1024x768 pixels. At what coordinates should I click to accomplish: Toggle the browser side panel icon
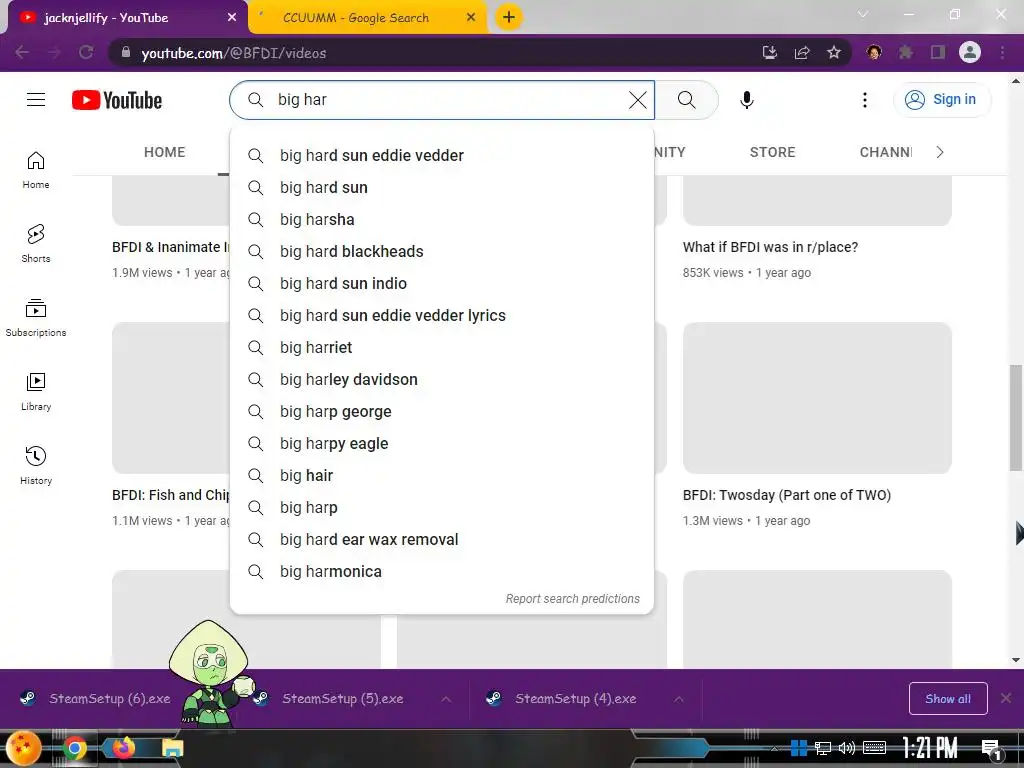(938, 52)
